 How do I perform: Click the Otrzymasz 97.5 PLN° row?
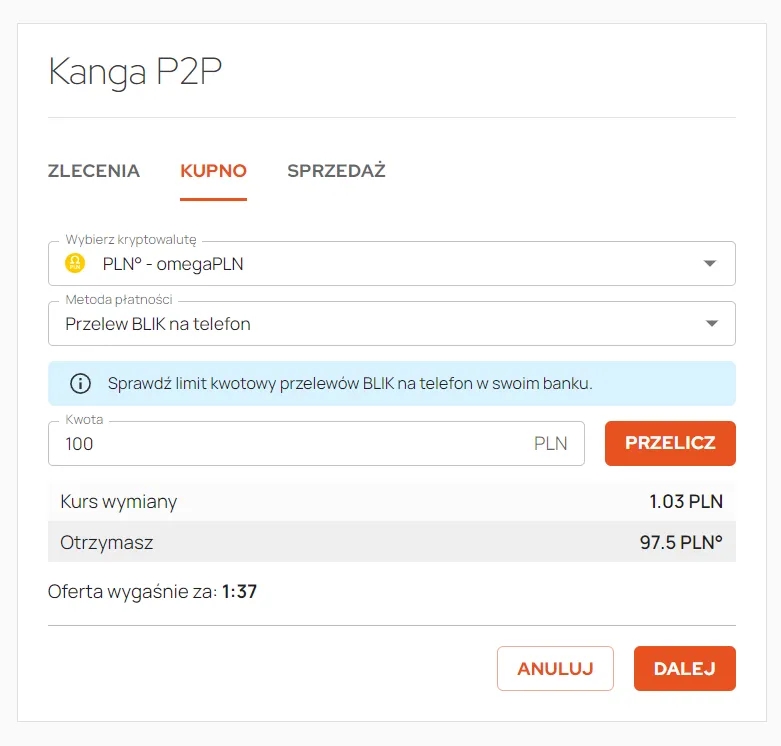coord(391,542)
